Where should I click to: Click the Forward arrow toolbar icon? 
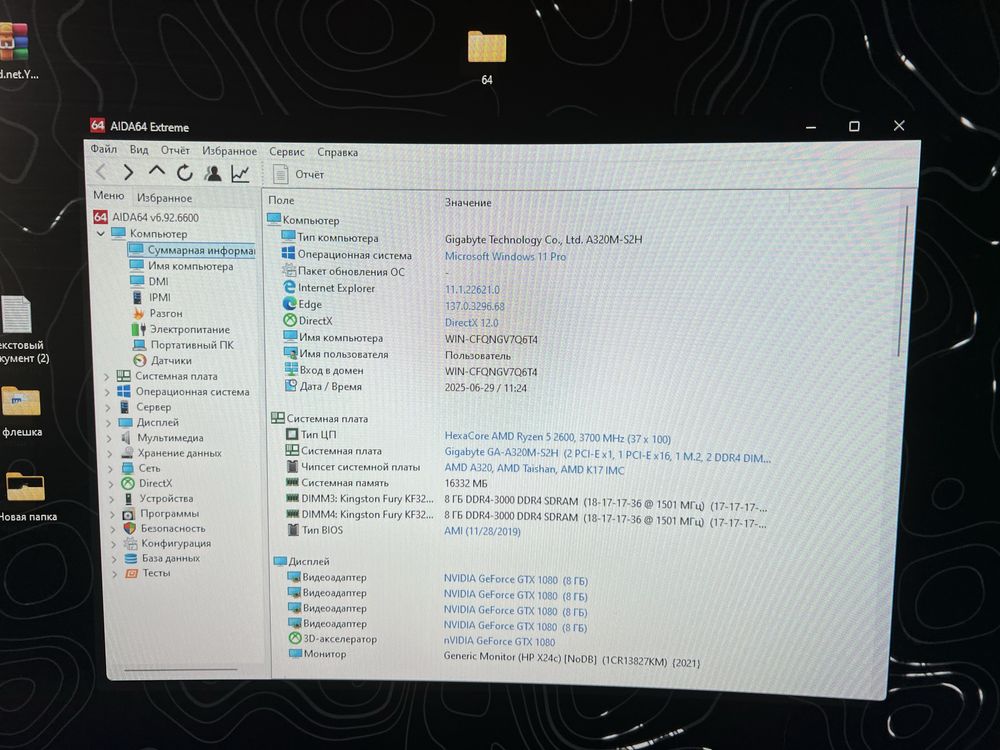128,172
